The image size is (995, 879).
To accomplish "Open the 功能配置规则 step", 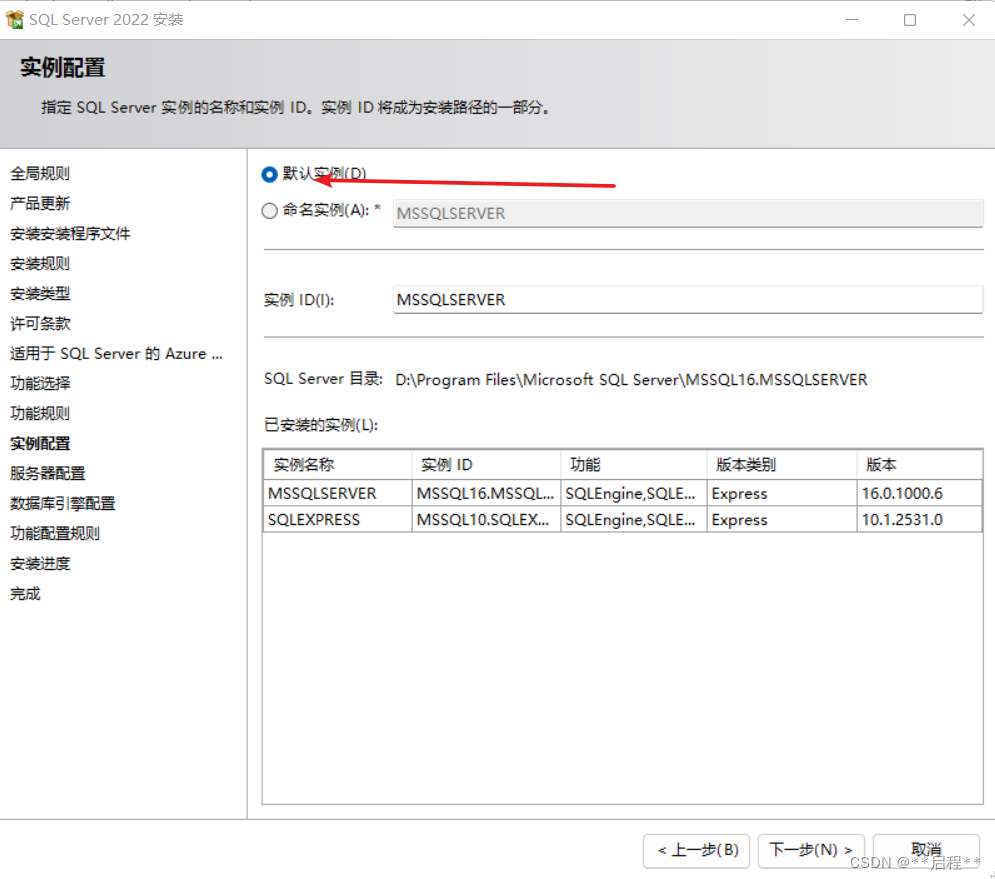I will click(x=55, y=533).
